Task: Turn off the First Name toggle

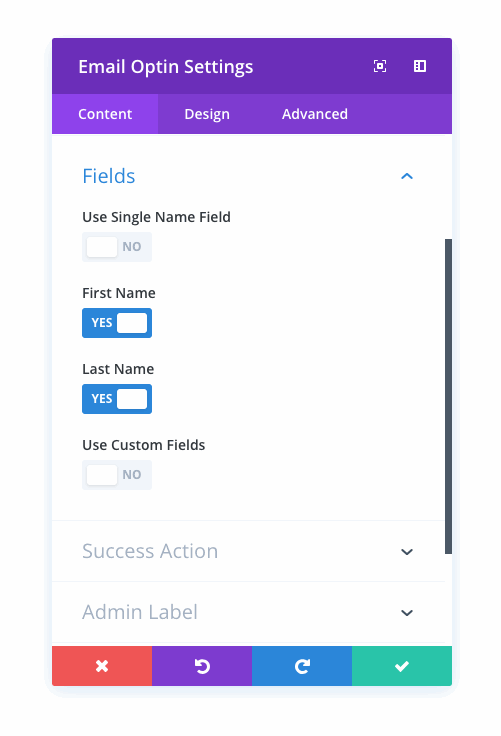Action: pos(117,323)
